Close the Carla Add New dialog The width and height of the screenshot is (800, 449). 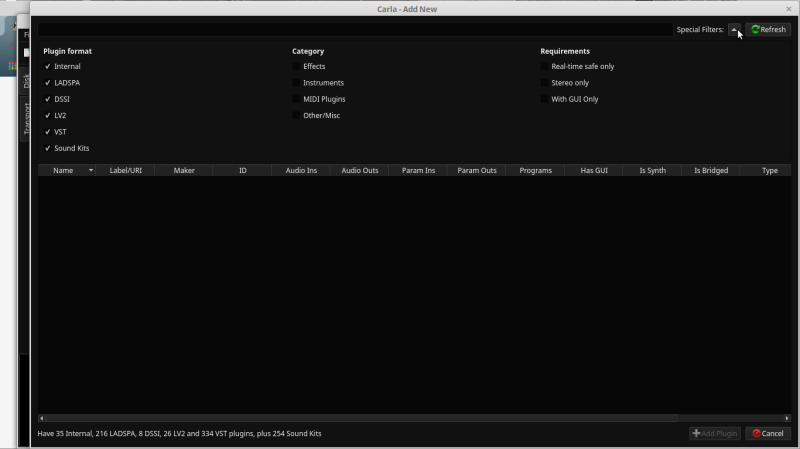789,9
